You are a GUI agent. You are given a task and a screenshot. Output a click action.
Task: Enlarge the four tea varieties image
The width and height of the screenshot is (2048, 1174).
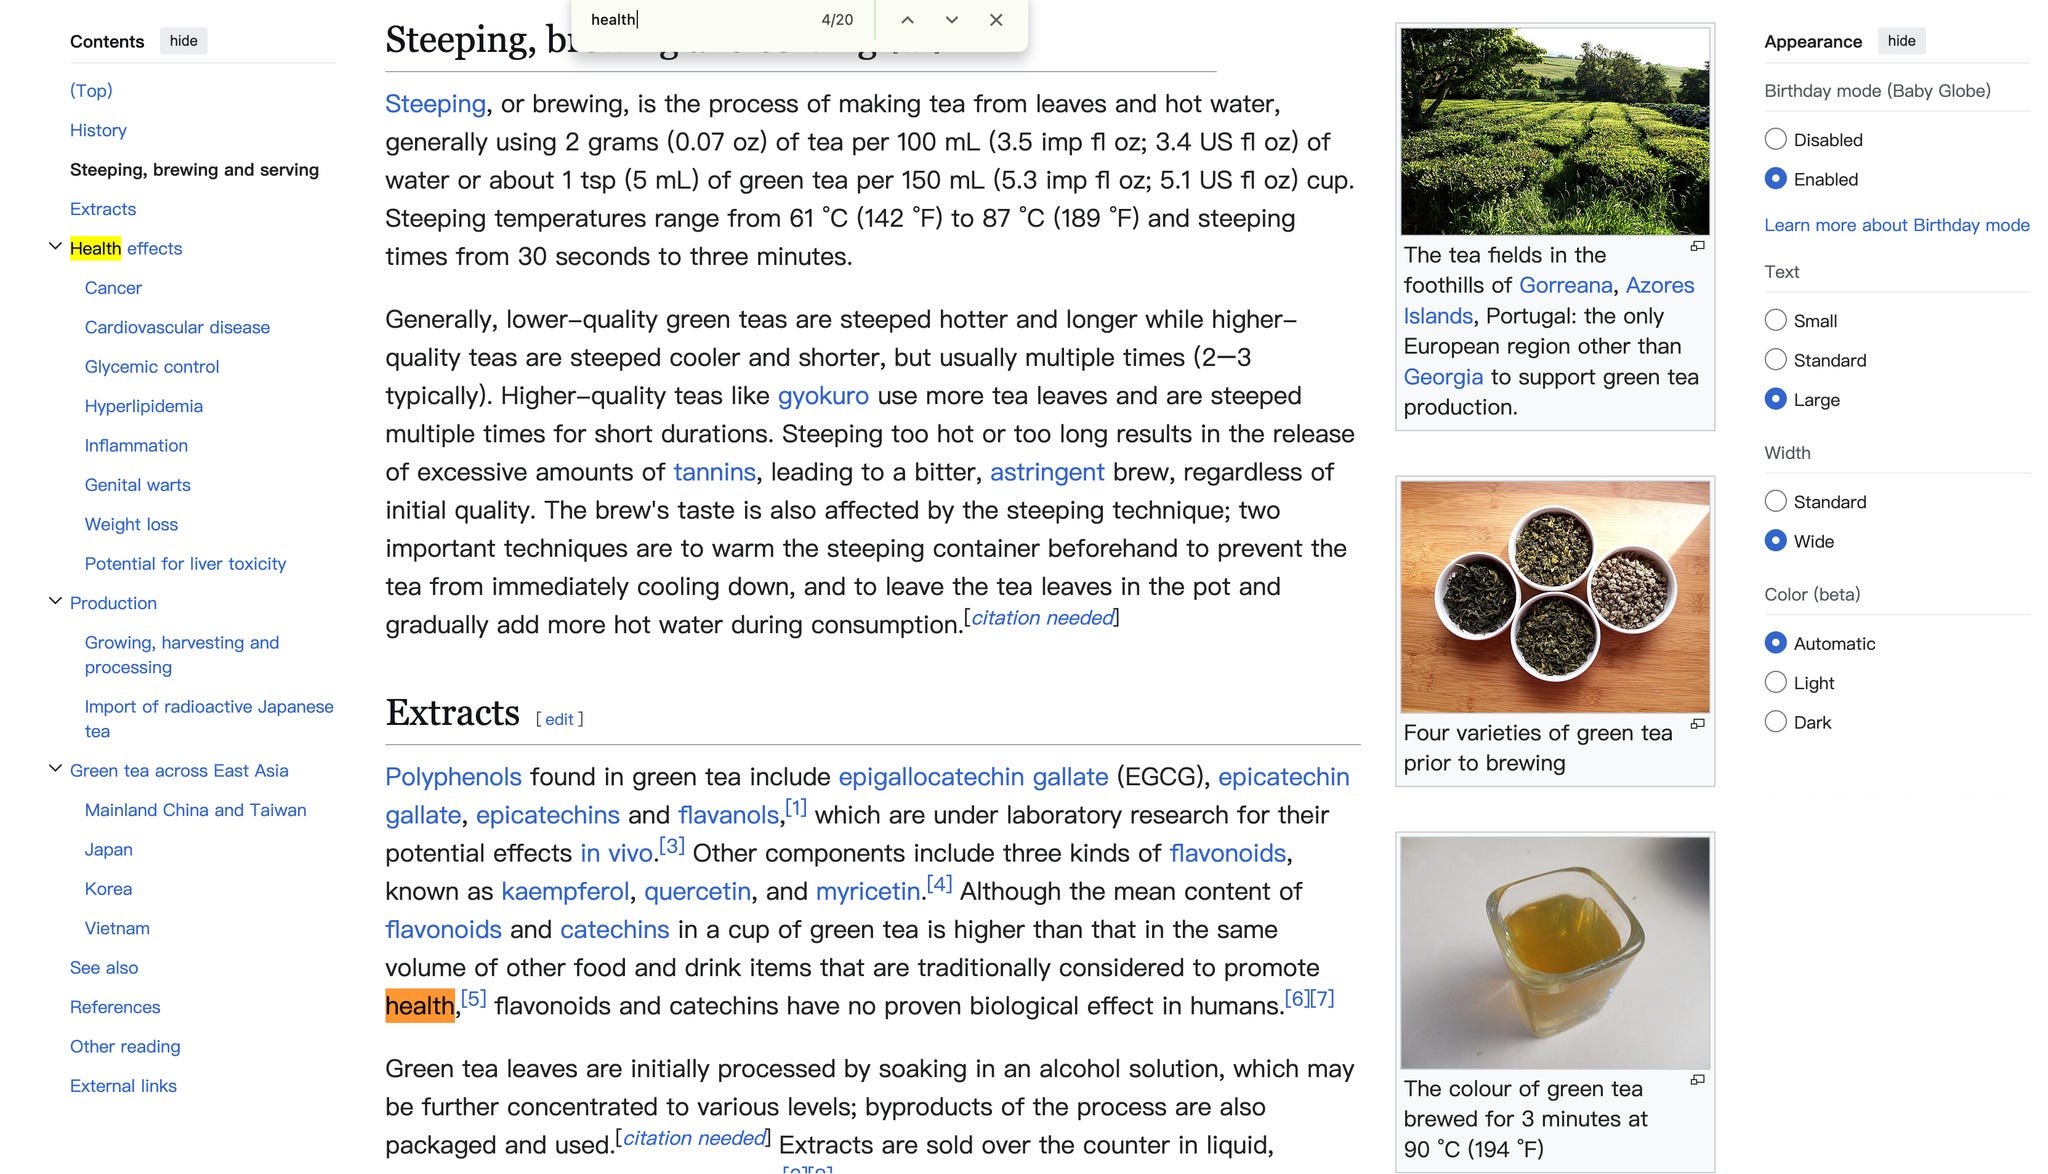point(1697,724)
